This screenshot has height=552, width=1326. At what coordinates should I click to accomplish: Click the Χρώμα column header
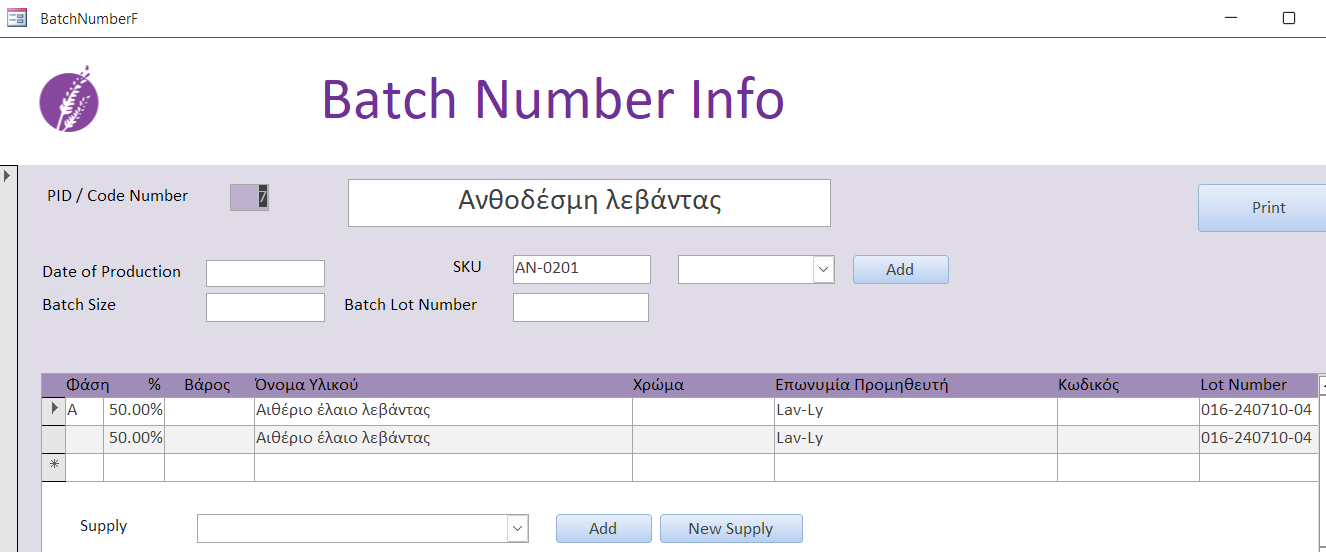pyautogui.click(x=658, y=385)
